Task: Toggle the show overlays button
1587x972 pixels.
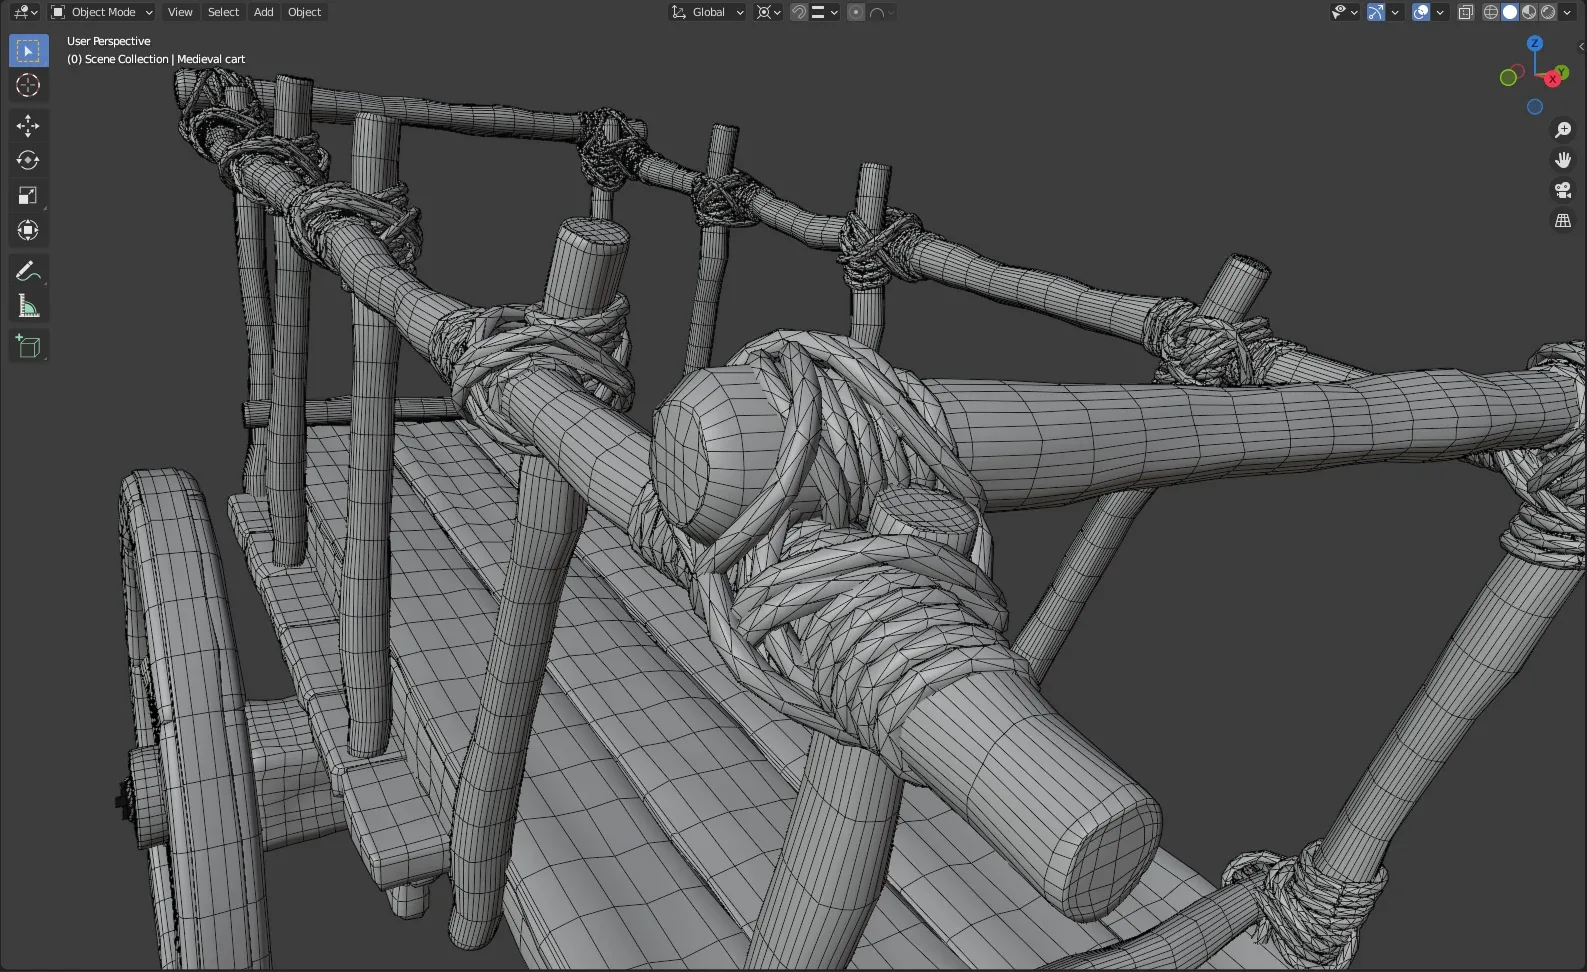Action: (x=1421, y=12)
